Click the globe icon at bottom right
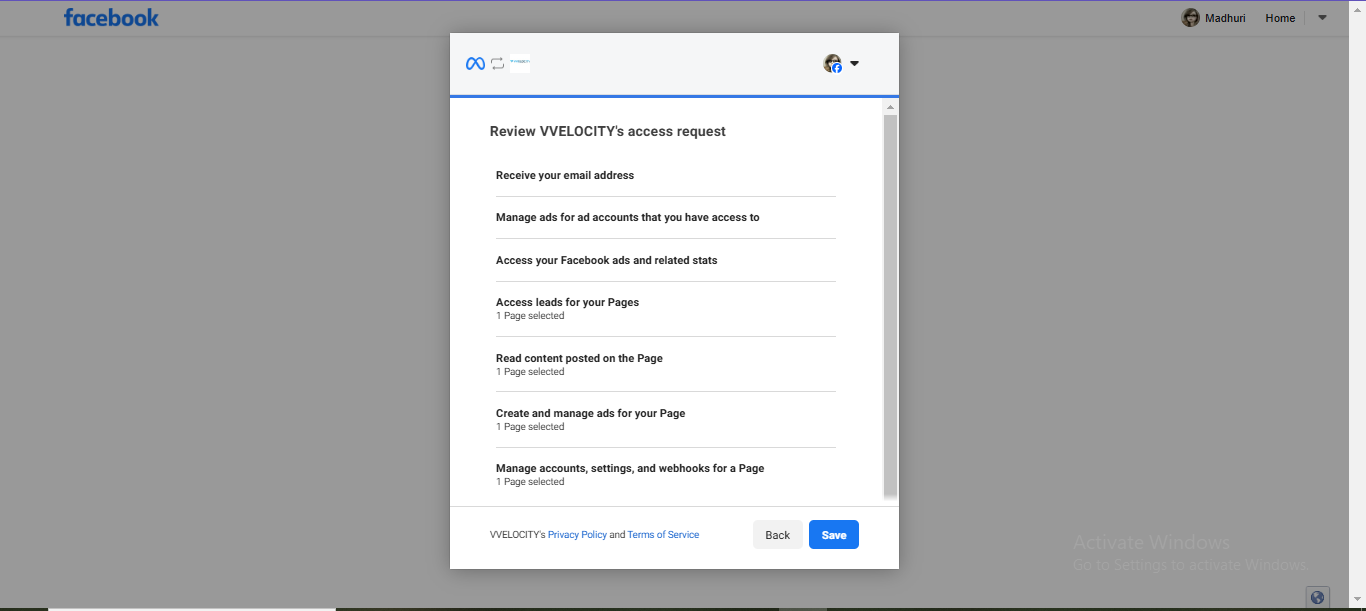Viewport: 1366px width, 611px height. point(1317,597)
